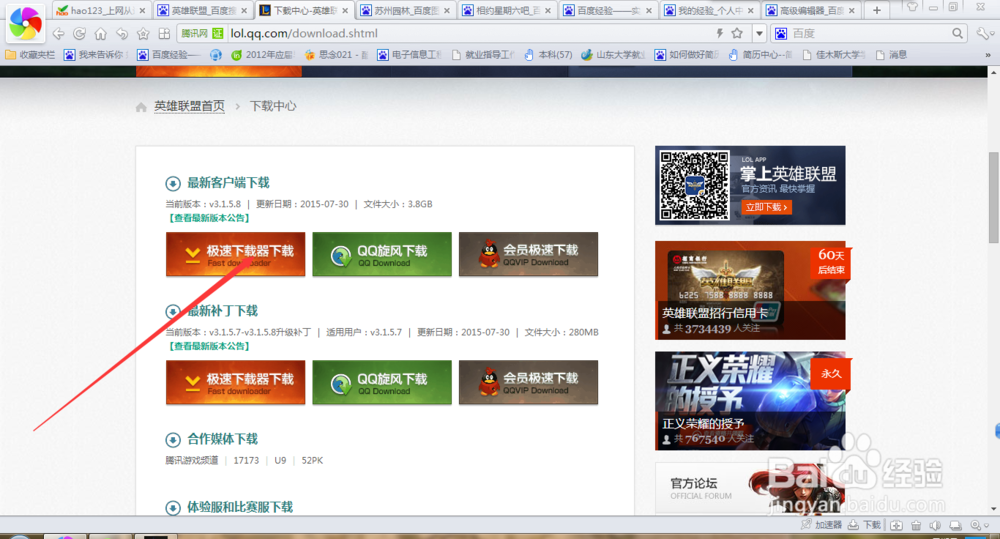Switch to hao123 tab

pos(101,10)
